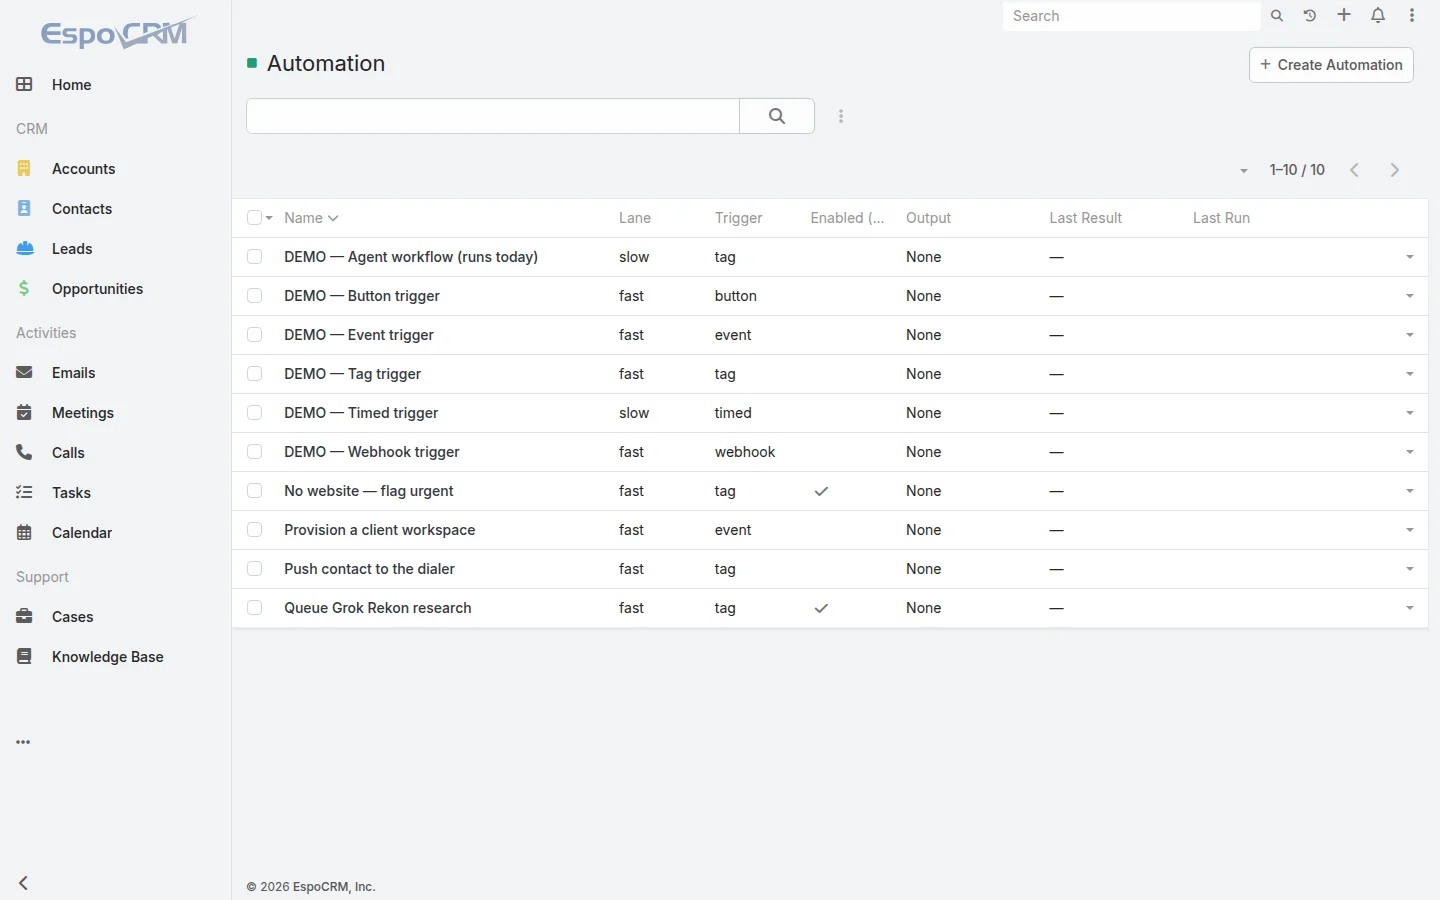Open the top-right user menu dots
Image resolution: width=1440 pixels, height=900 pixels.
[x=1412, y=15]
